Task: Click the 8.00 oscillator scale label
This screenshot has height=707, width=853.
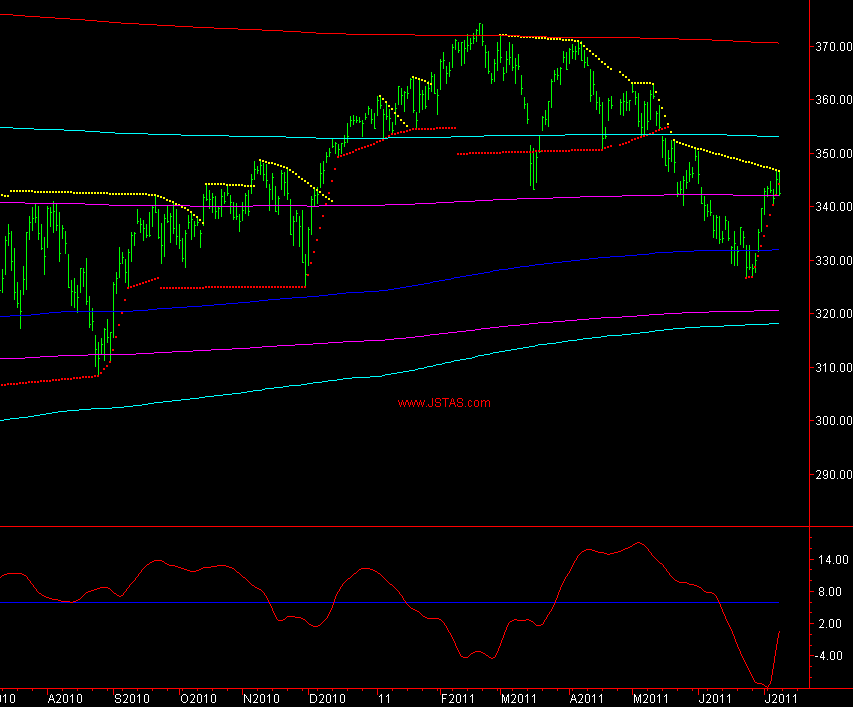Action: tap(832, 592)
